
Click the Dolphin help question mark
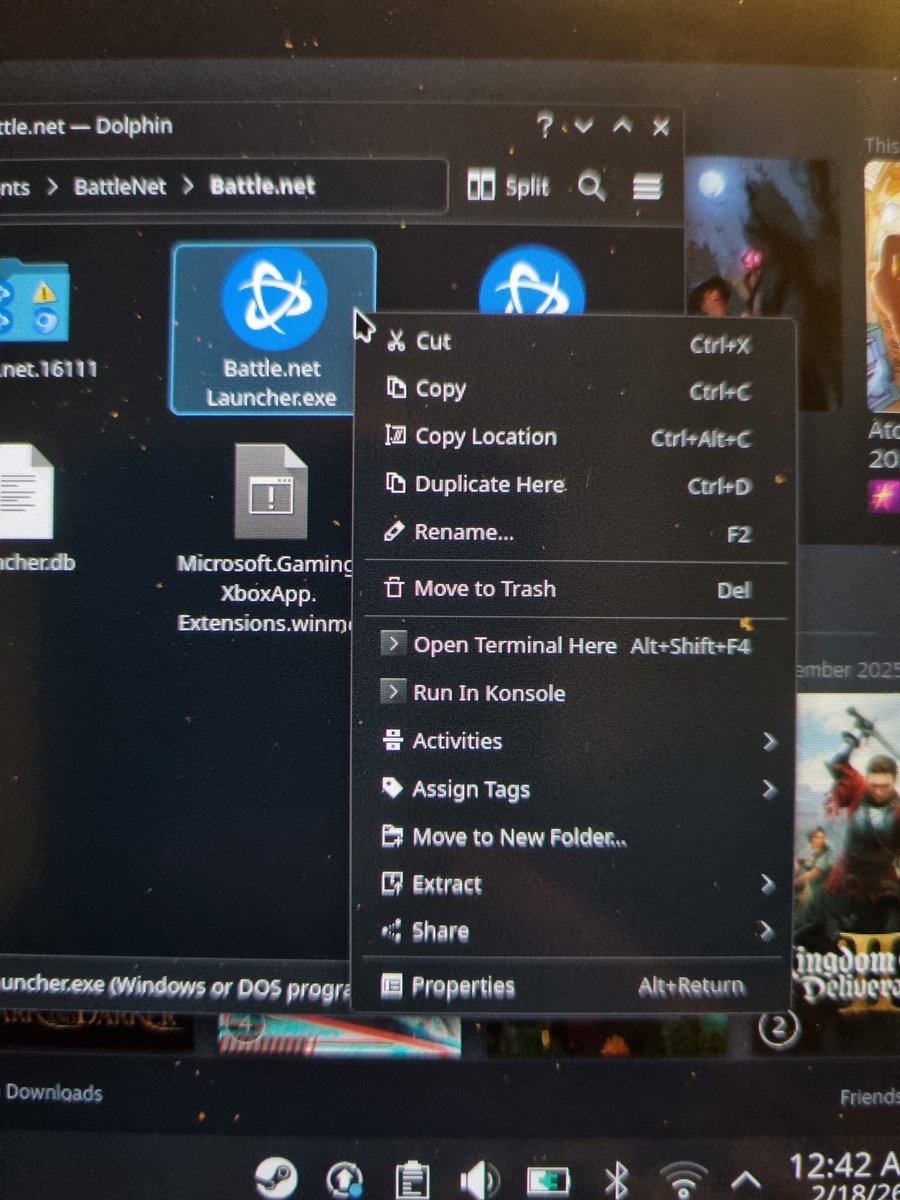point(544,126)
